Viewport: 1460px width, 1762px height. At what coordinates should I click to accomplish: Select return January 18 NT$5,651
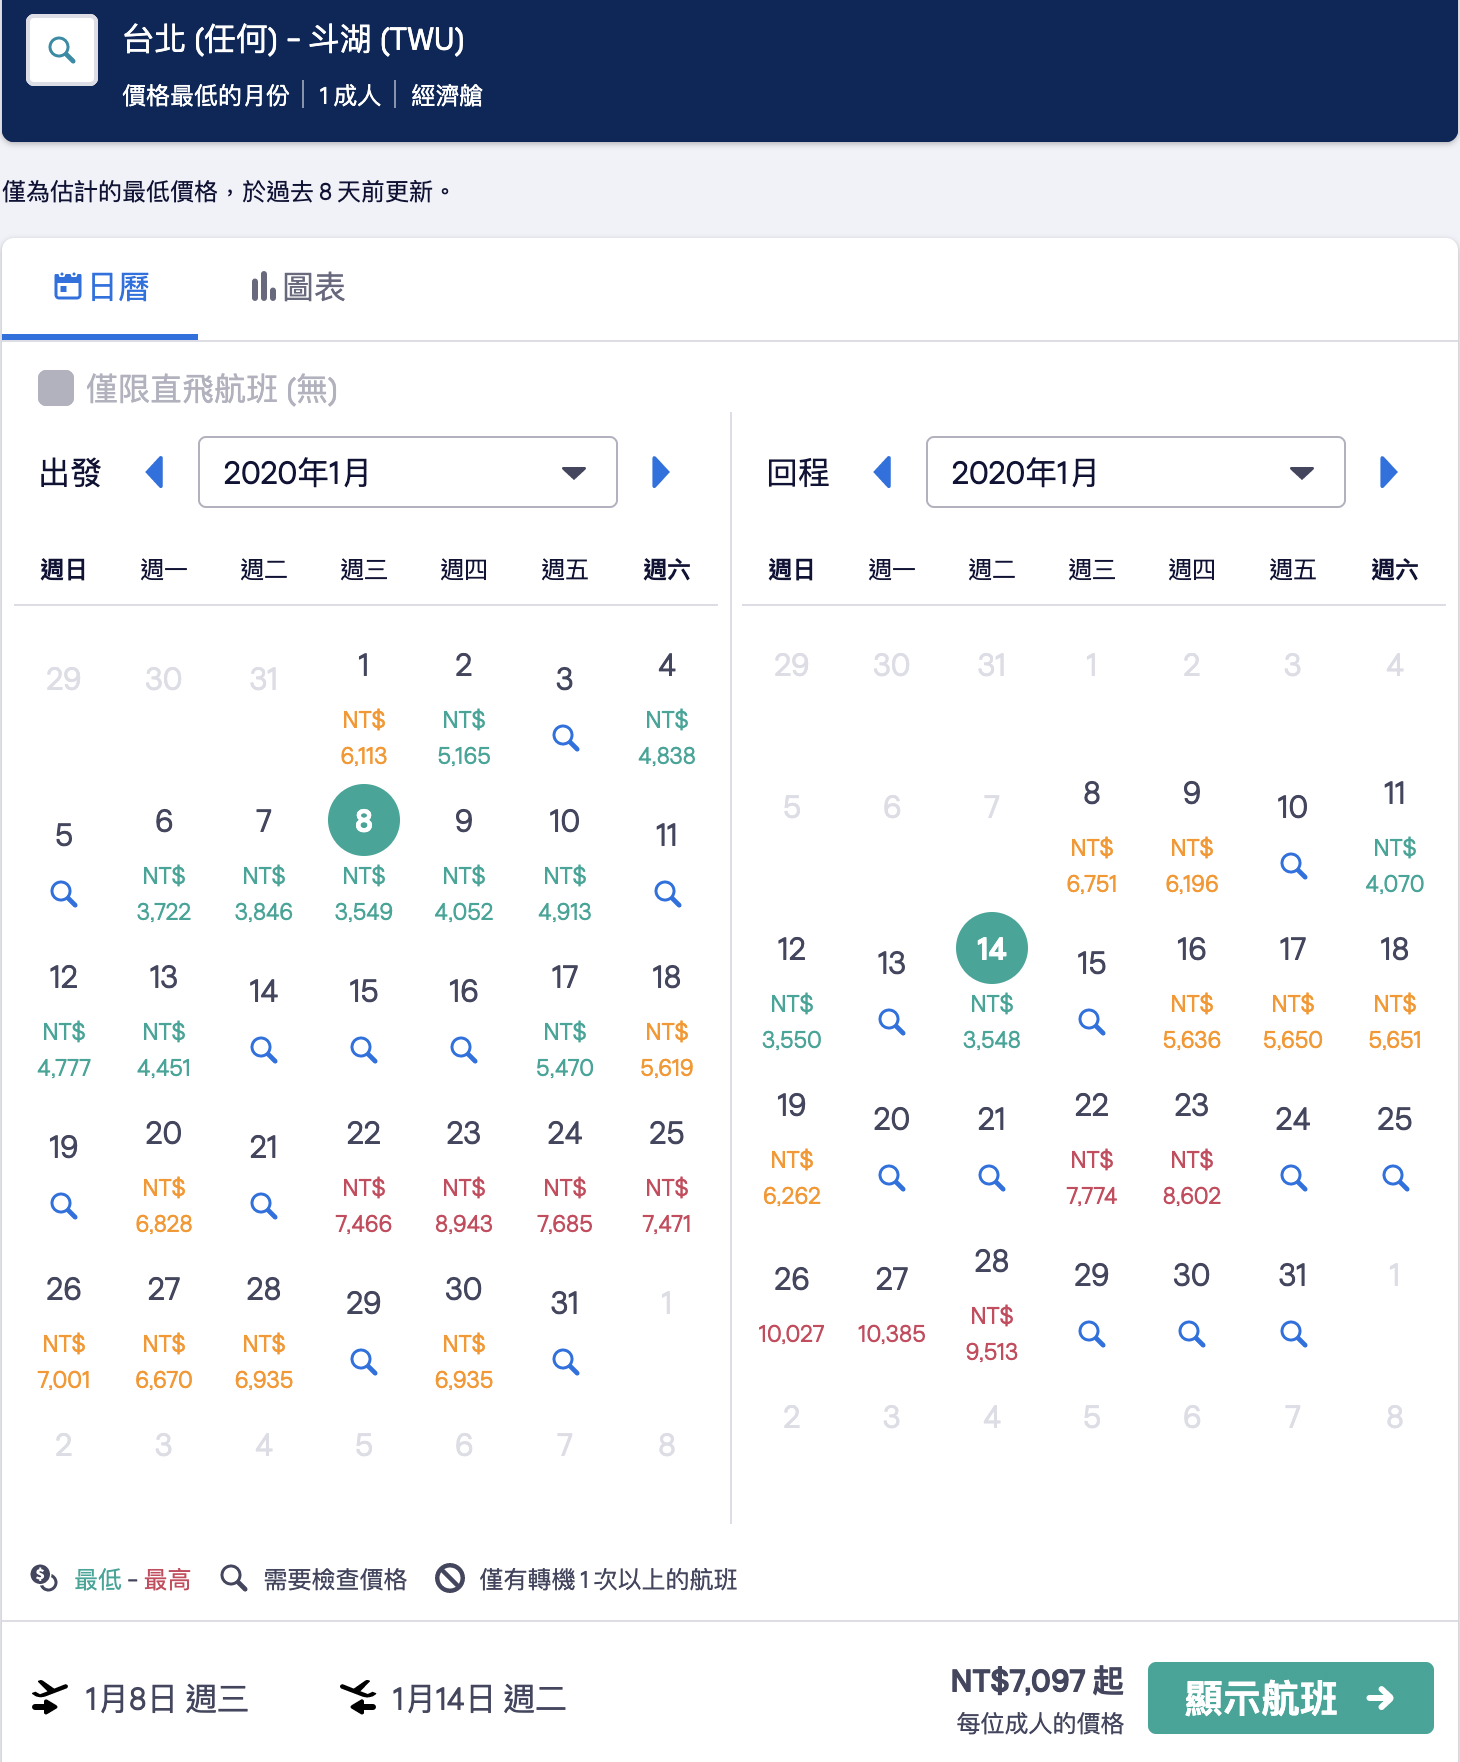click(x=1395, y=993)
